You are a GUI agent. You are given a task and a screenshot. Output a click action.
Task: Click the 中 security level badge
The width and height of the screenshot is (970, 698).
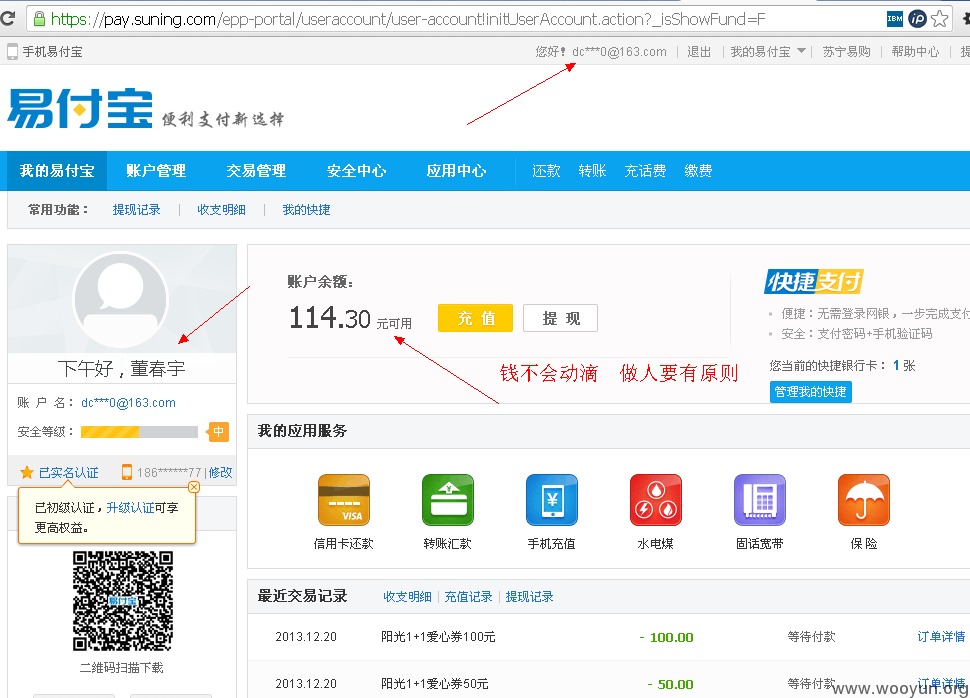[218, 431]
